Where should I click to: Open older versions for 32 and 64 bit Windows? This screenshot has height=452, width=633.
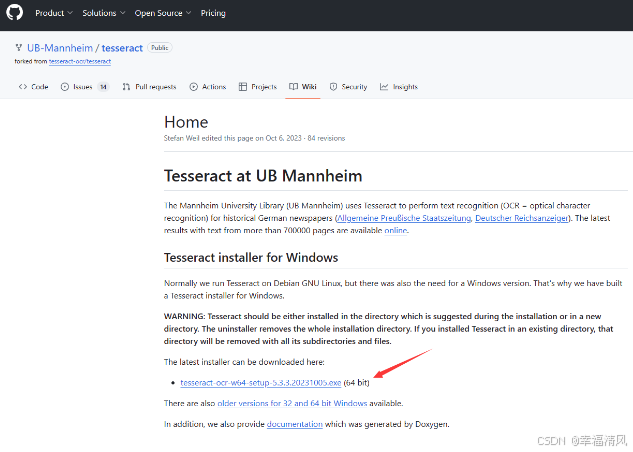[x=292, y=403]
